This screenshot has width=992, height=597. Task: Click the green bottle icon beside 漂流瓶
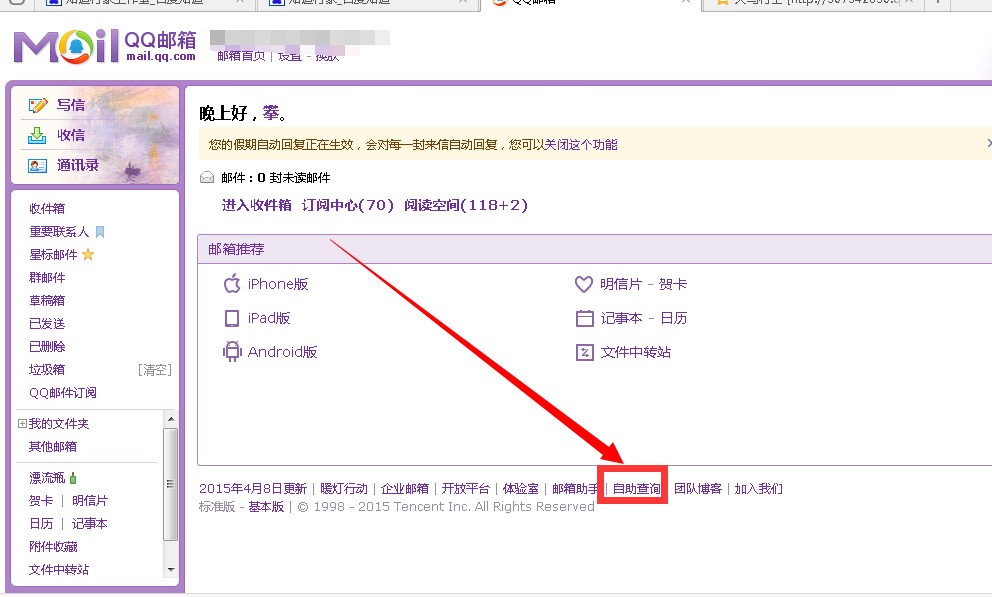tap(73, 477)
